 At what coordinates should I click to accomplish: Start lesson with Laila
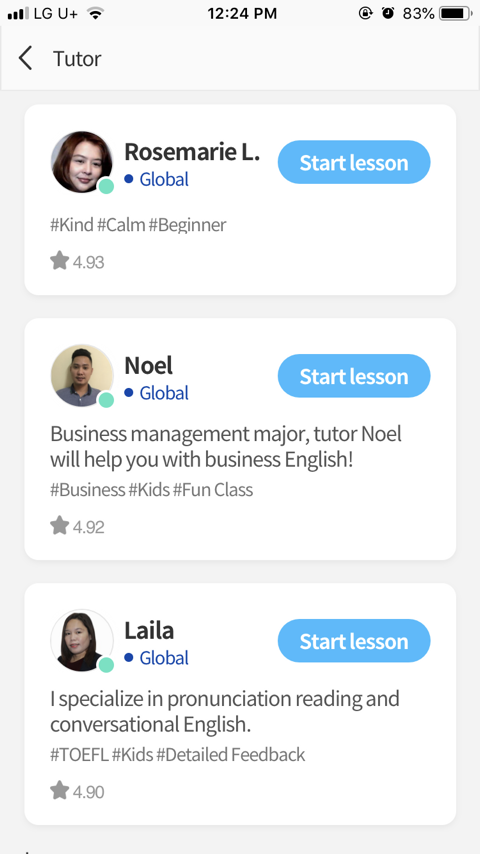354,640
